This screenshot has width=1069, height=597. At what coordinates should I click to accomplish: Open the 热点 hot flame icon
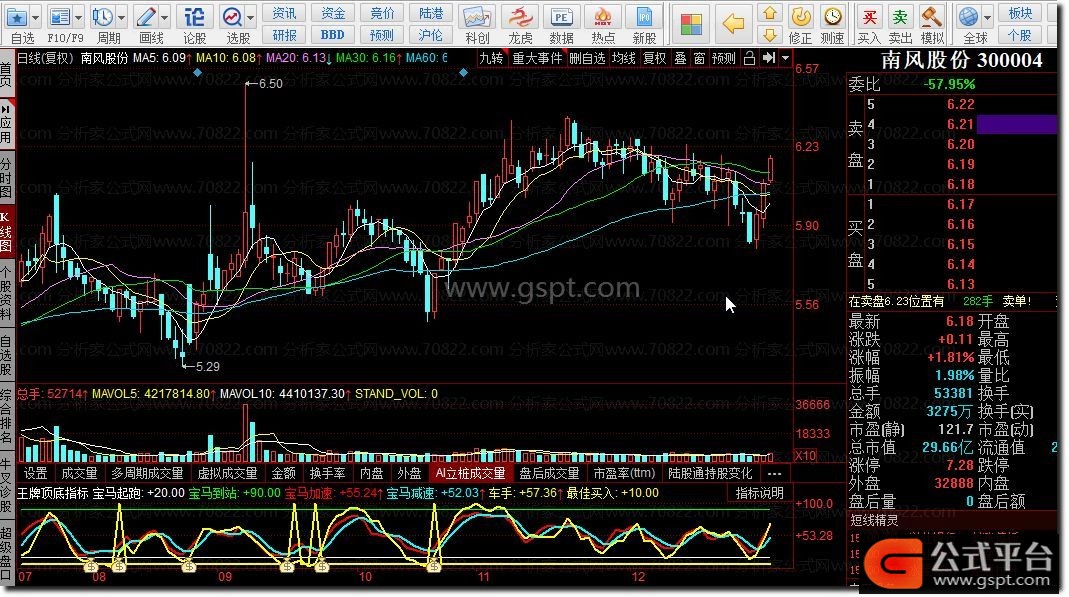(603, 16)
